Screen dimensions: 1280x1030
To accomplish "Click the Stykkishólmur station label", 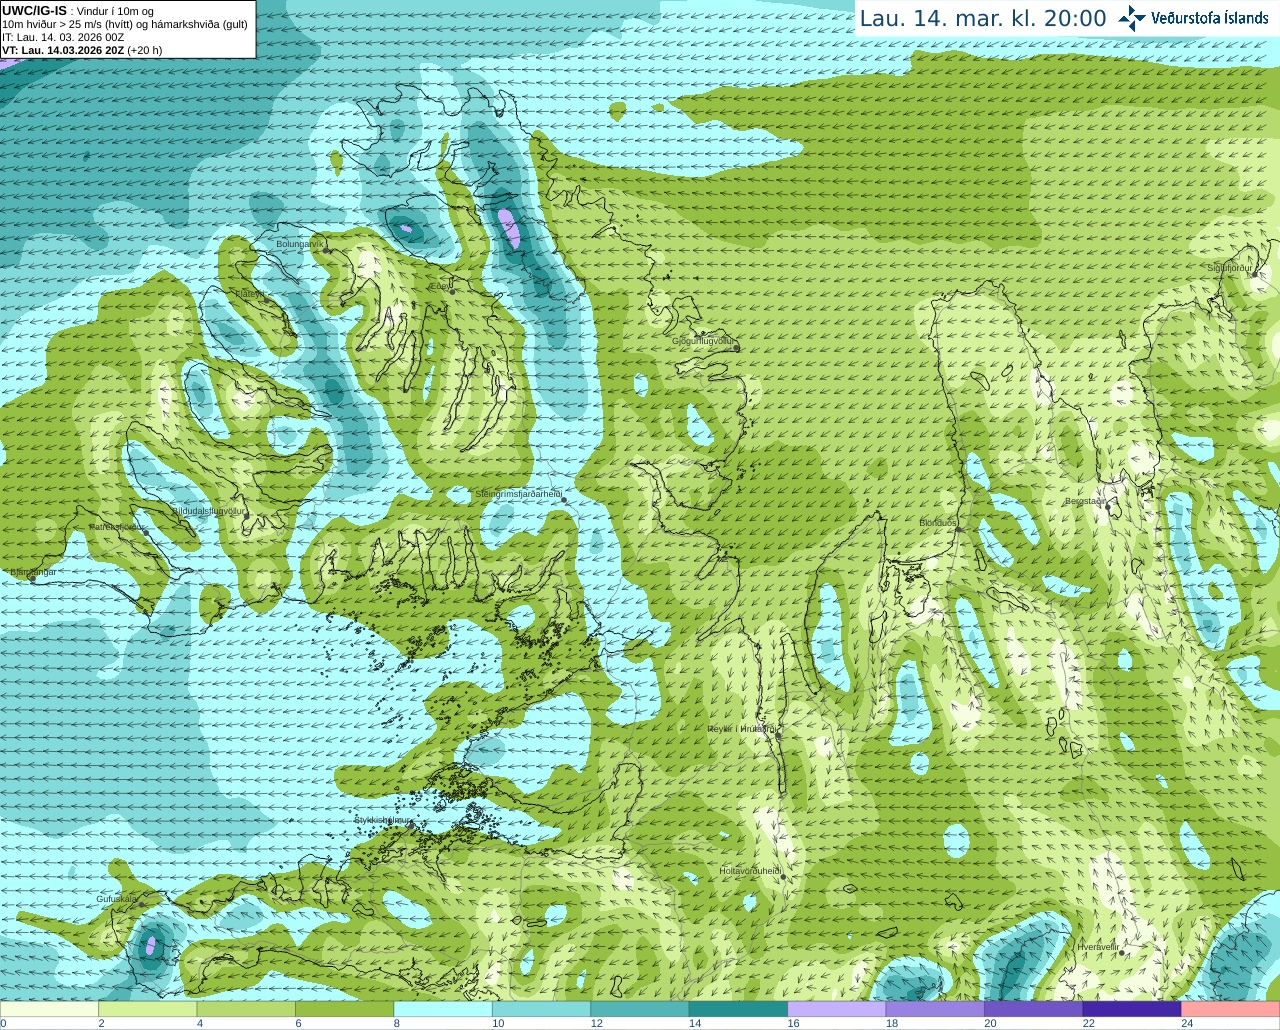I will coord(383,820).
